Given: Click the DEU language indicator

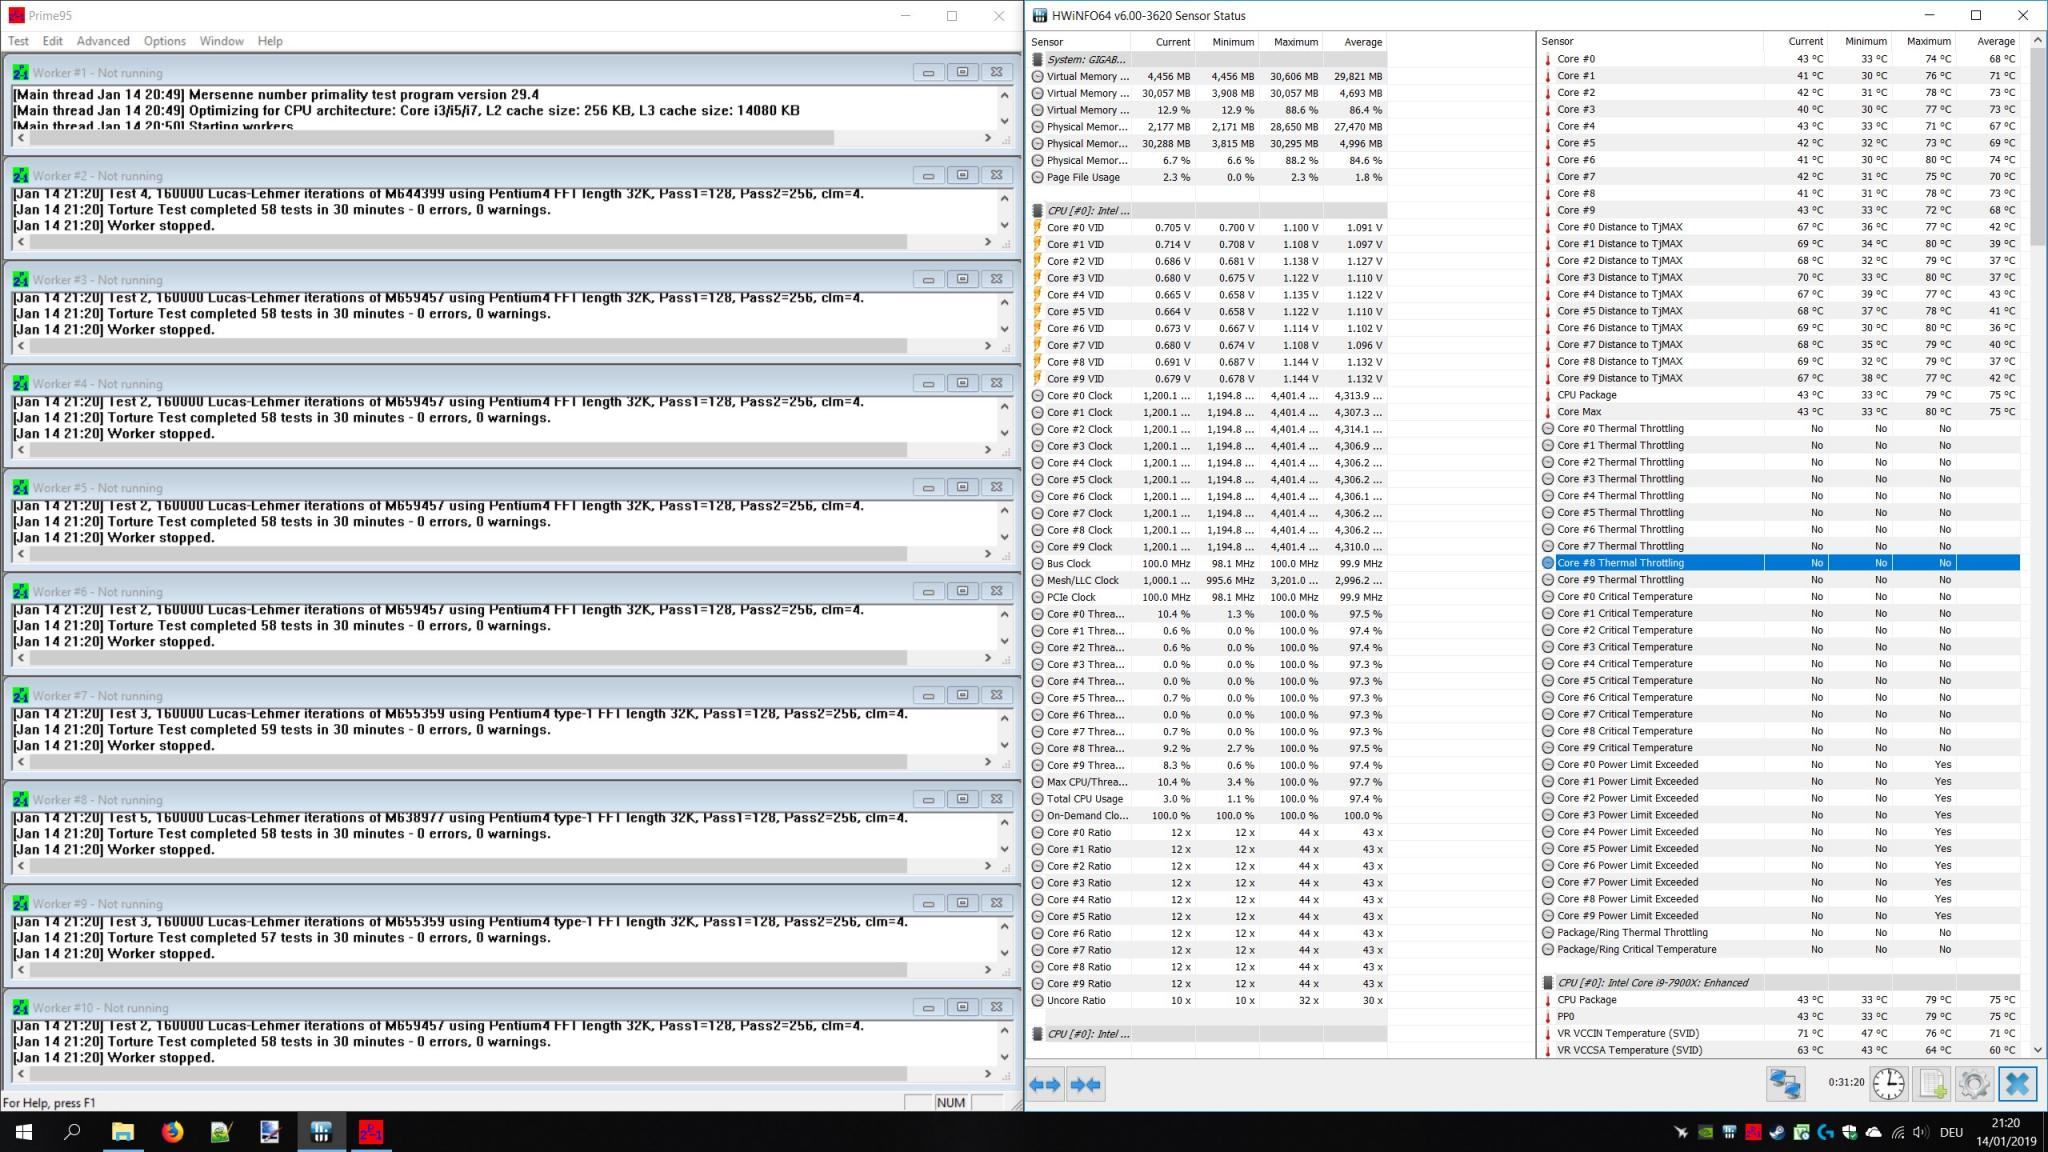Looking at the screenshot, I should coord(1950,1132).
